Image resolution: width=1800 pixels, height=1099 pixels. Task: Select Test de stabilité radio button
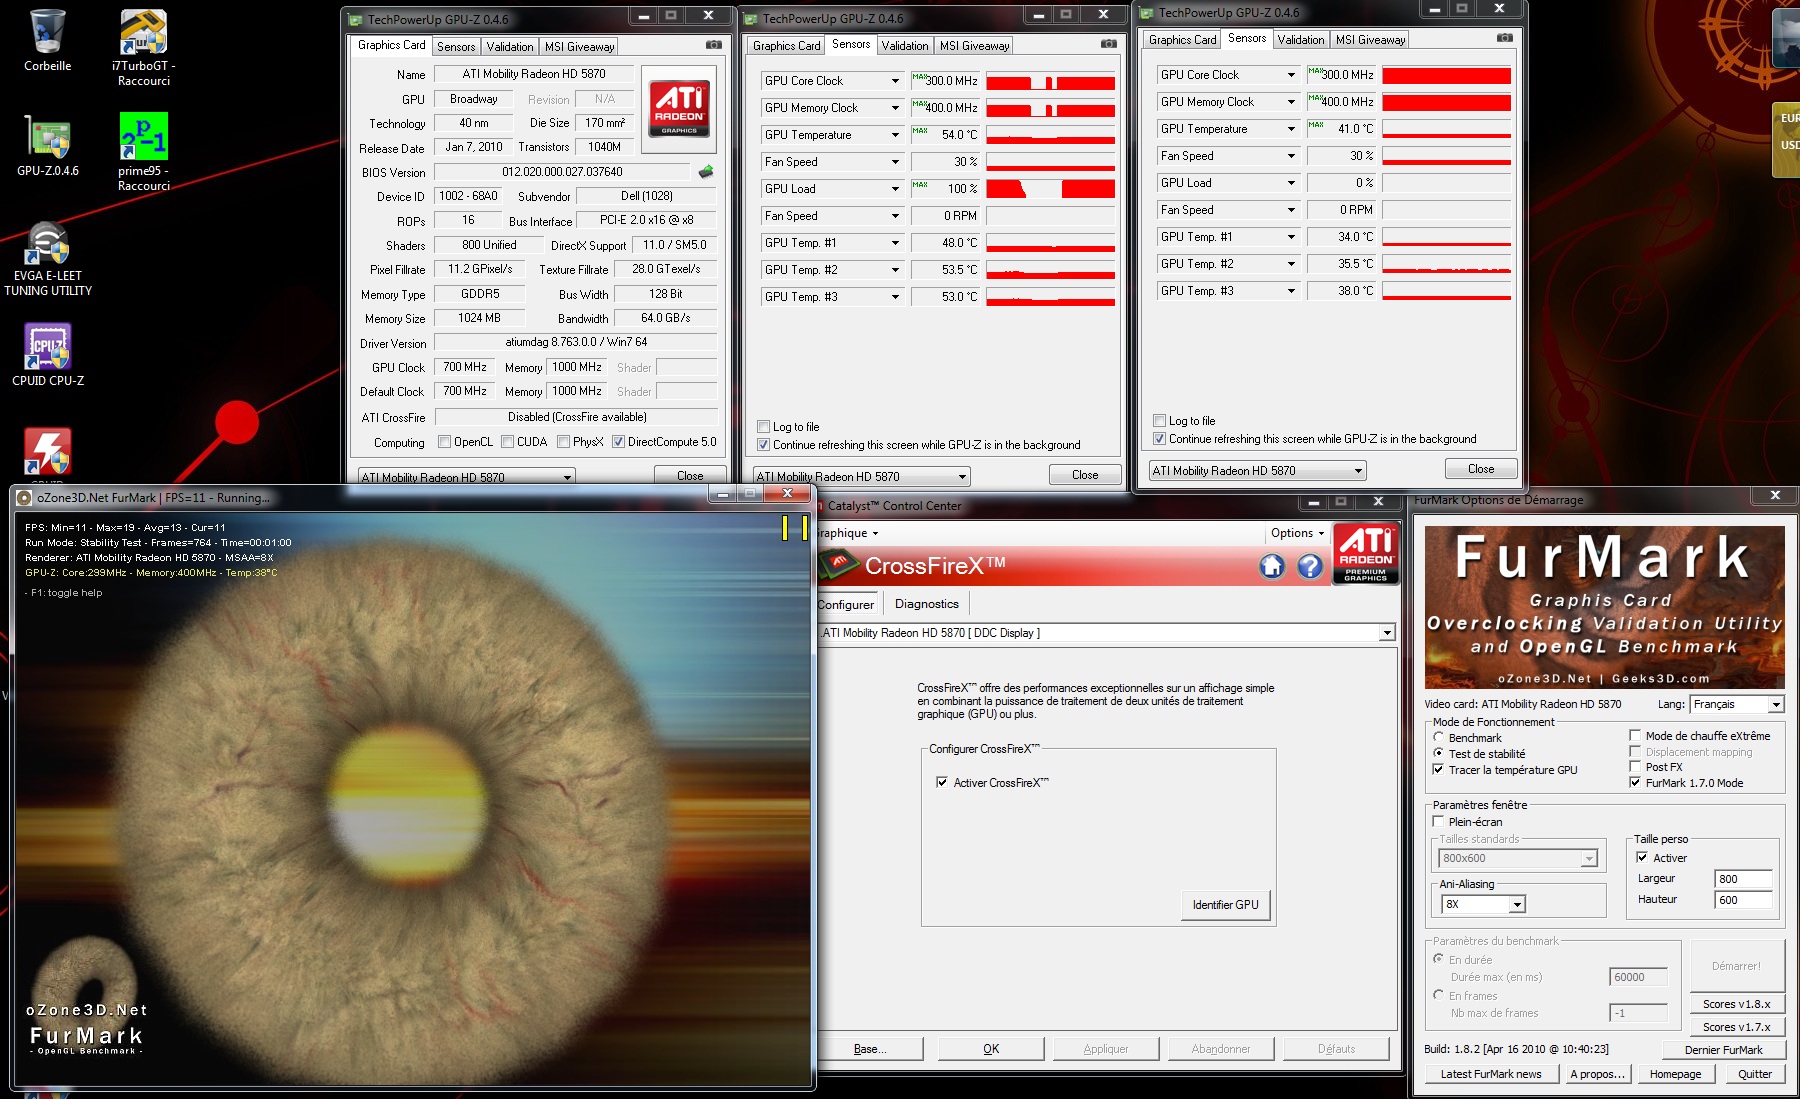tap(1438, 753)
